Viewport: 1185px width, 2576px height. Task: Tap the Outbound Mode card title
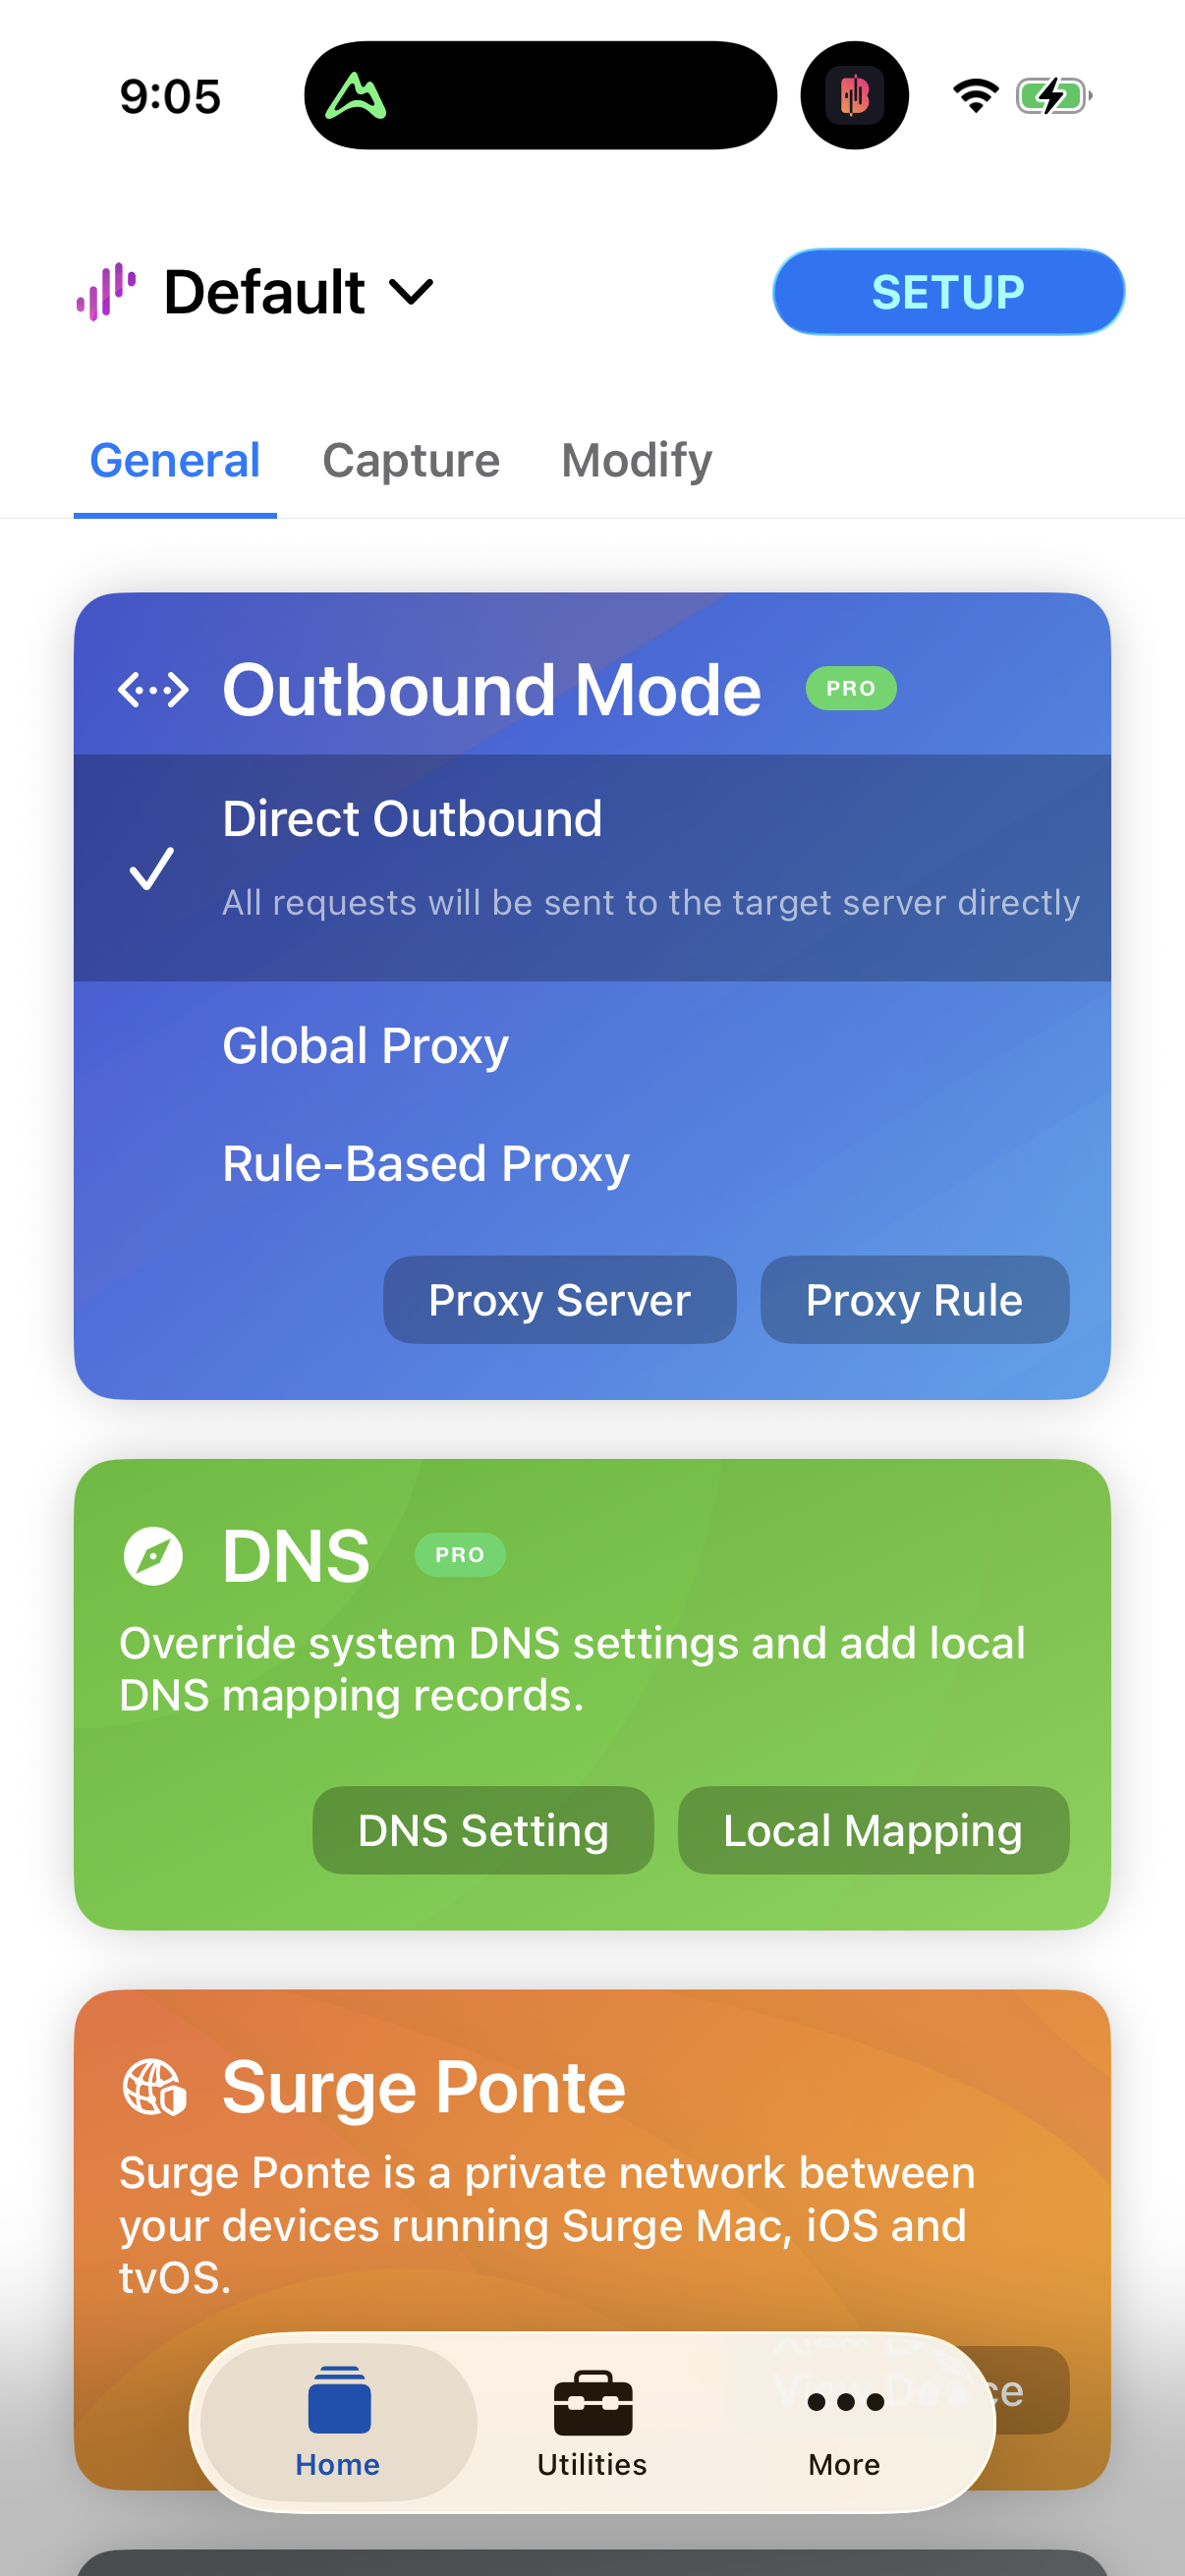tap(492, 690)
